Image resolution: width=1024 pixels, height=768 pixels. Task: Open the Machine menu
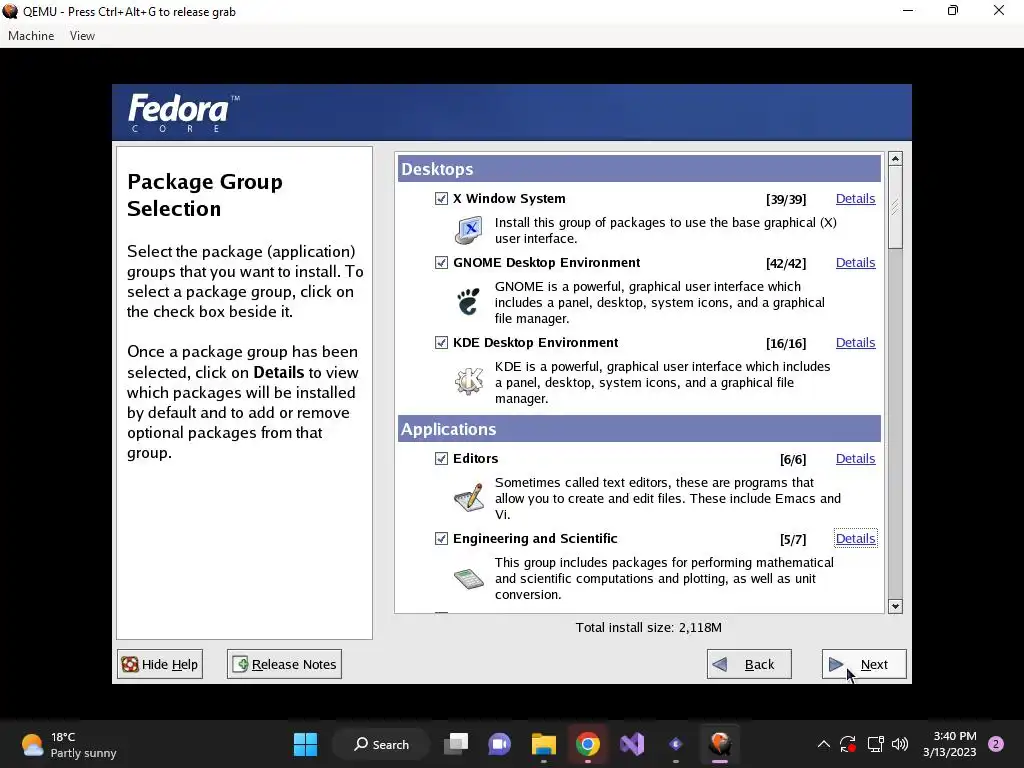coord(31,36)
